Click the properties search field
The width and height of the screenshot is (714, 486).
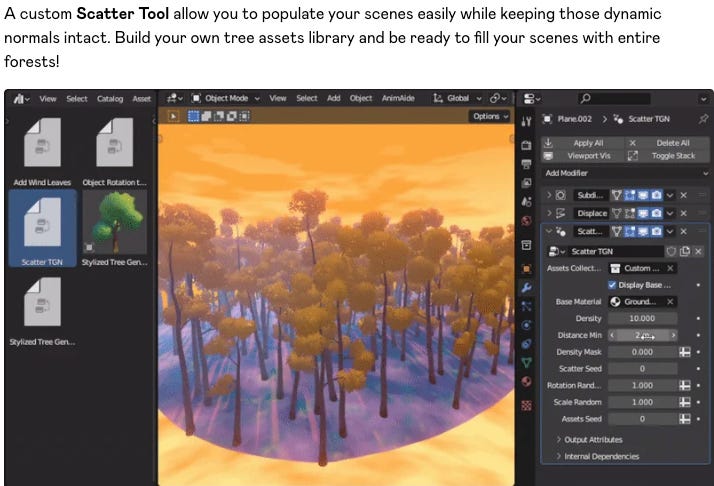click(x=614, y=98)
